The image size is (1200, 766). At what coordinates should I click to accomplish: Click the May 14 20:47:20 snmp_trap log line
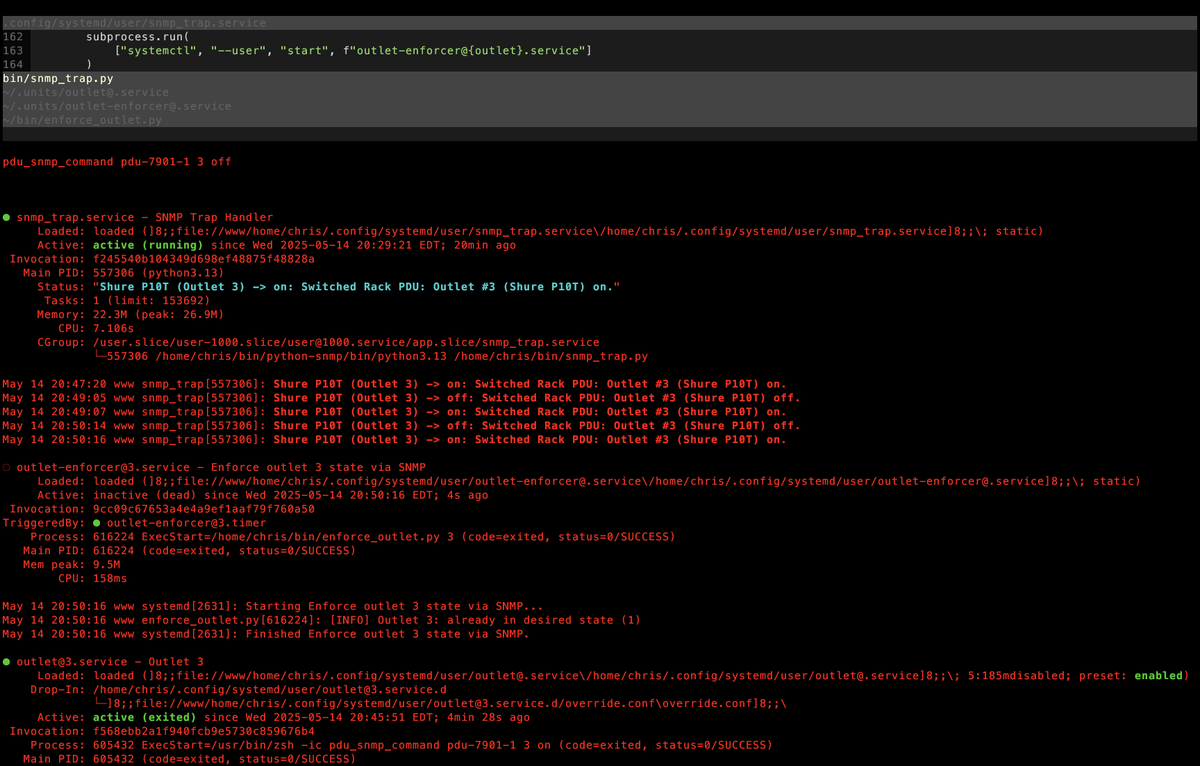coord(395,384)
